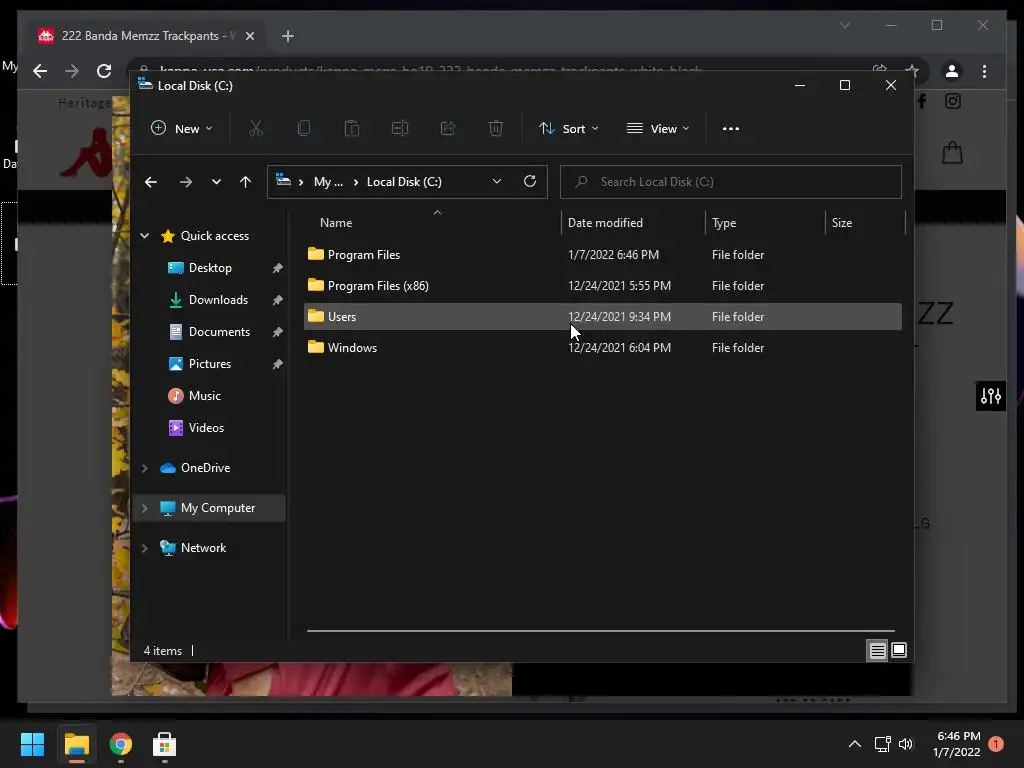Open Downloads in Quick access

point(218,300)
